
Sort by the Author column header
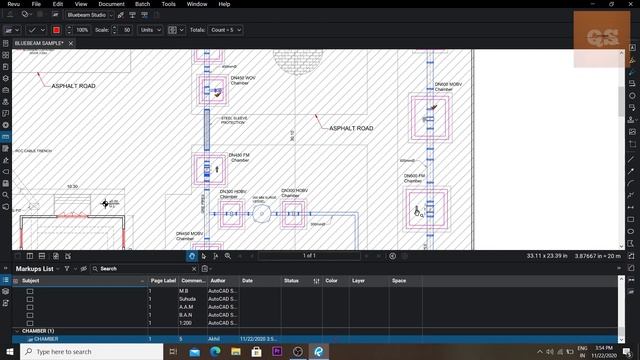(223, 281)
